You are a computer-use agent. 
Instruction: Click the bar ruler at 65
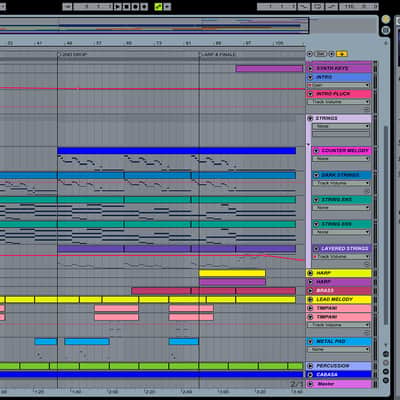pyautogui.click(x=129, y=43)
